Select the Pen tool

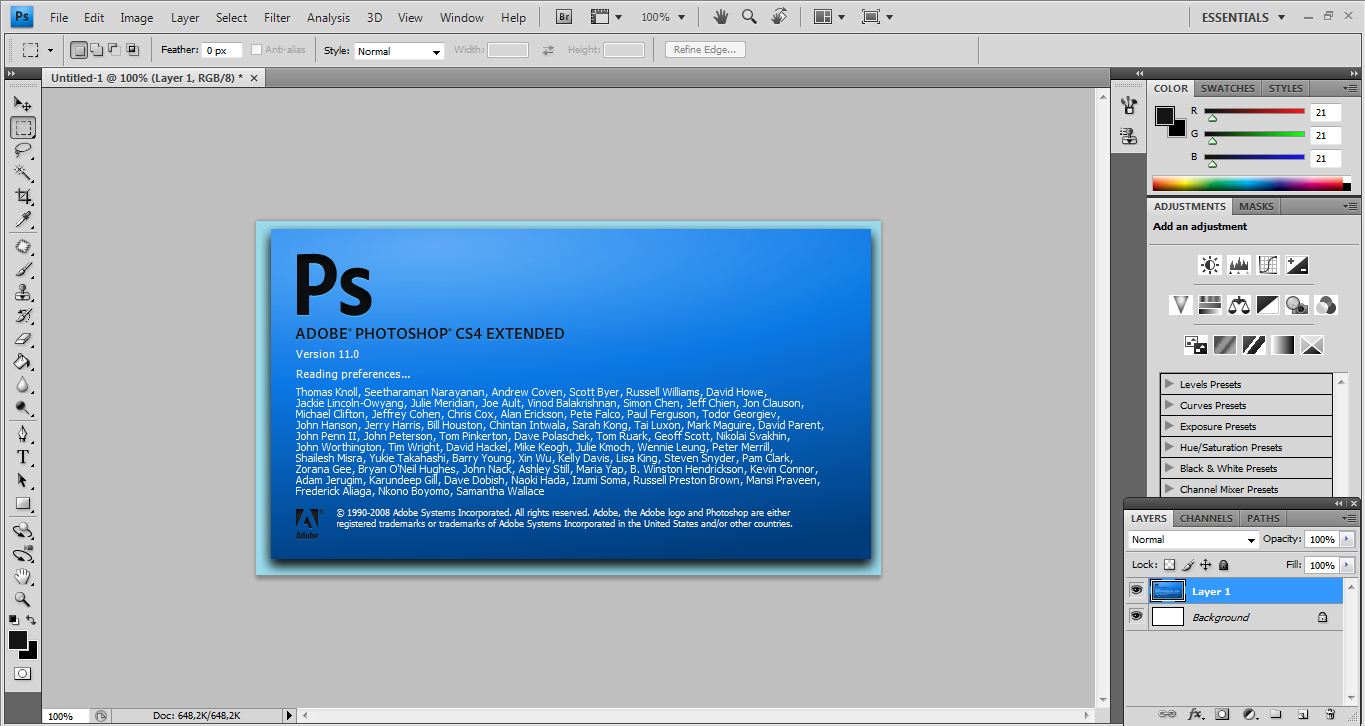coord(23,434)
